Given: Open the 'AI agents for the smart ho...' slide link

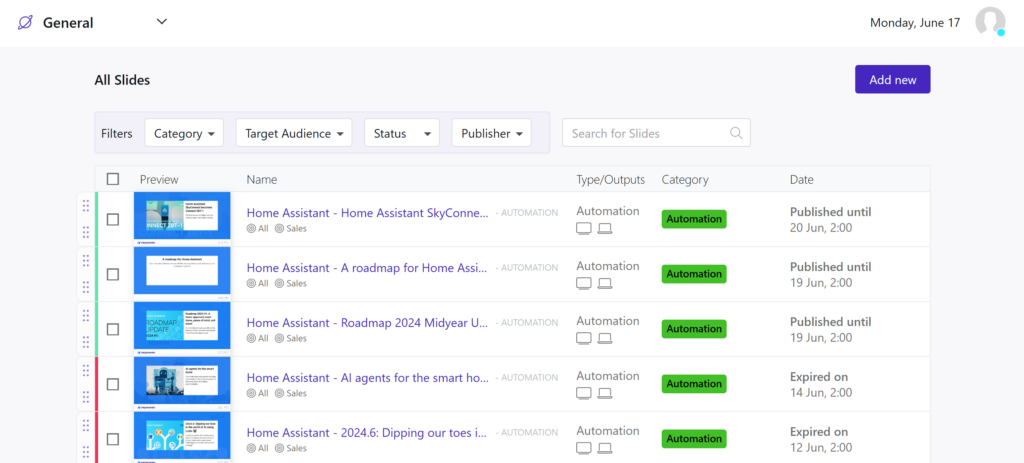Looking at the screenshot, I should (x=368, y=377).
